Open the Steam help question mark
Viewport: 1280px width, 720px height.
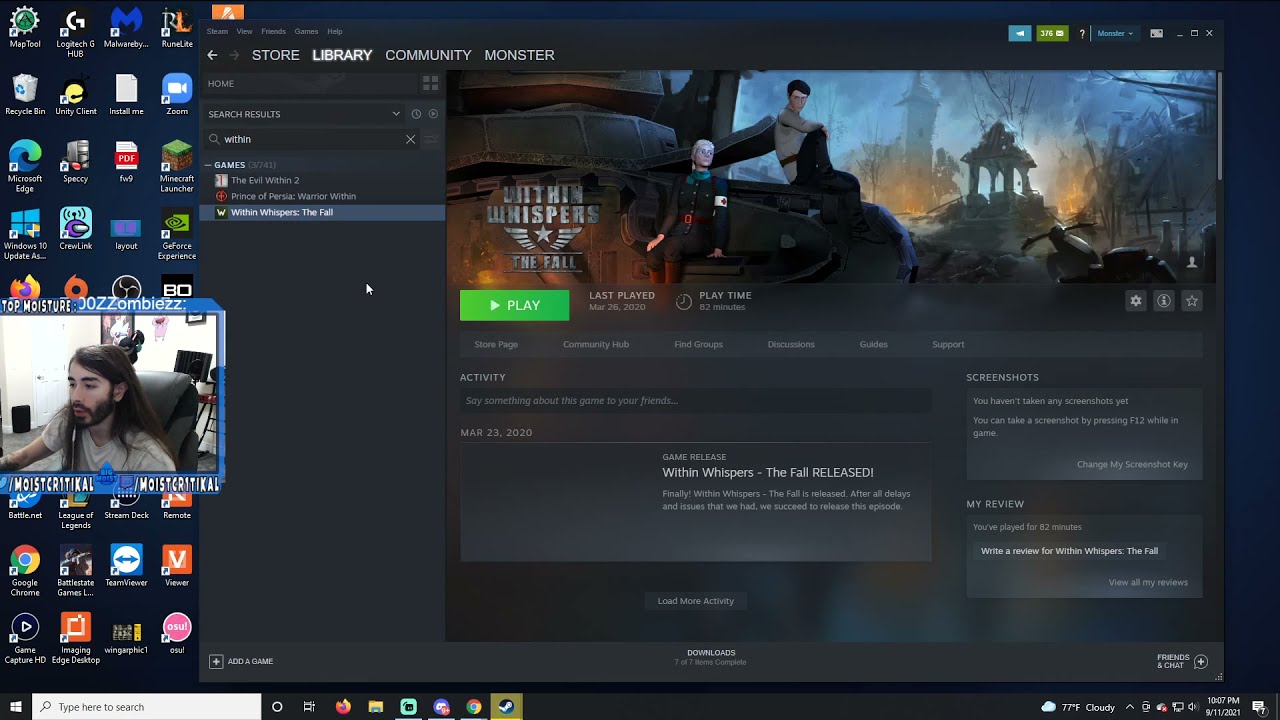(x=1082, y=34)
